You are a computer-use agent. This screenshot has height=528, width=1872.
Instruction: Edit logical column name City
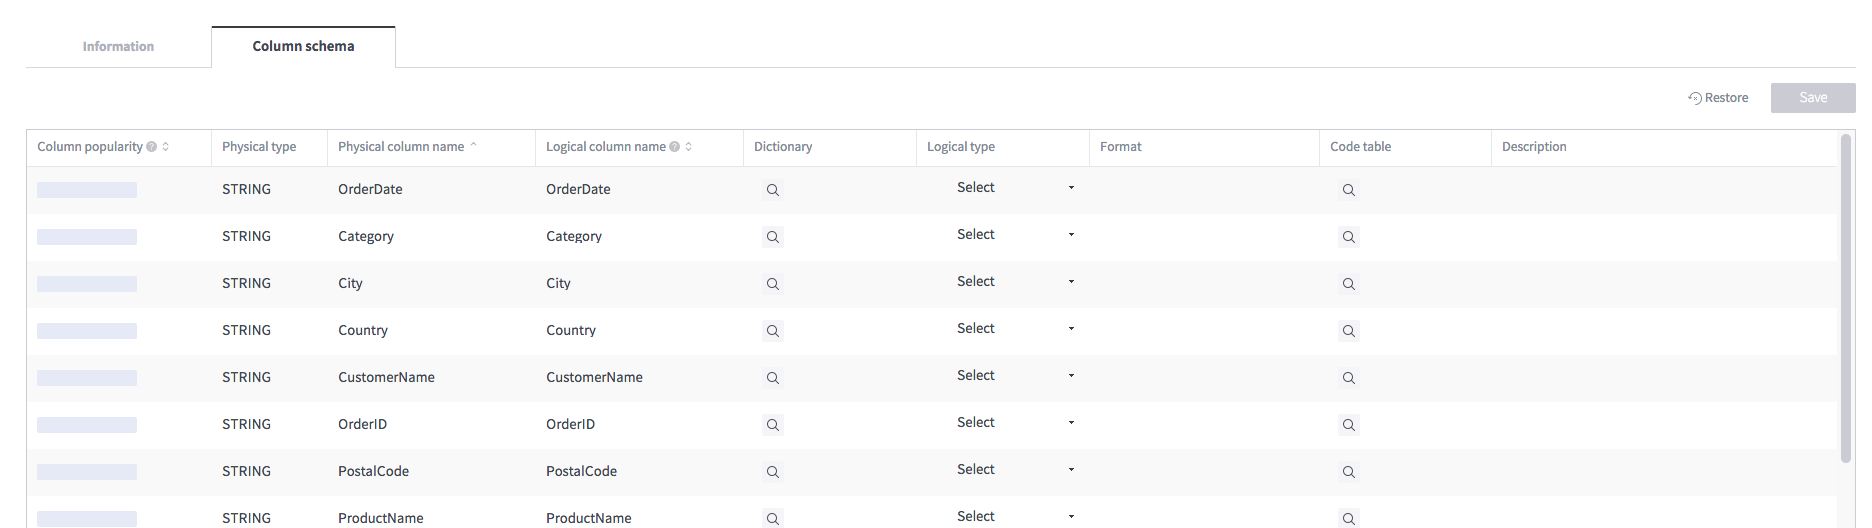click(558, 284)
